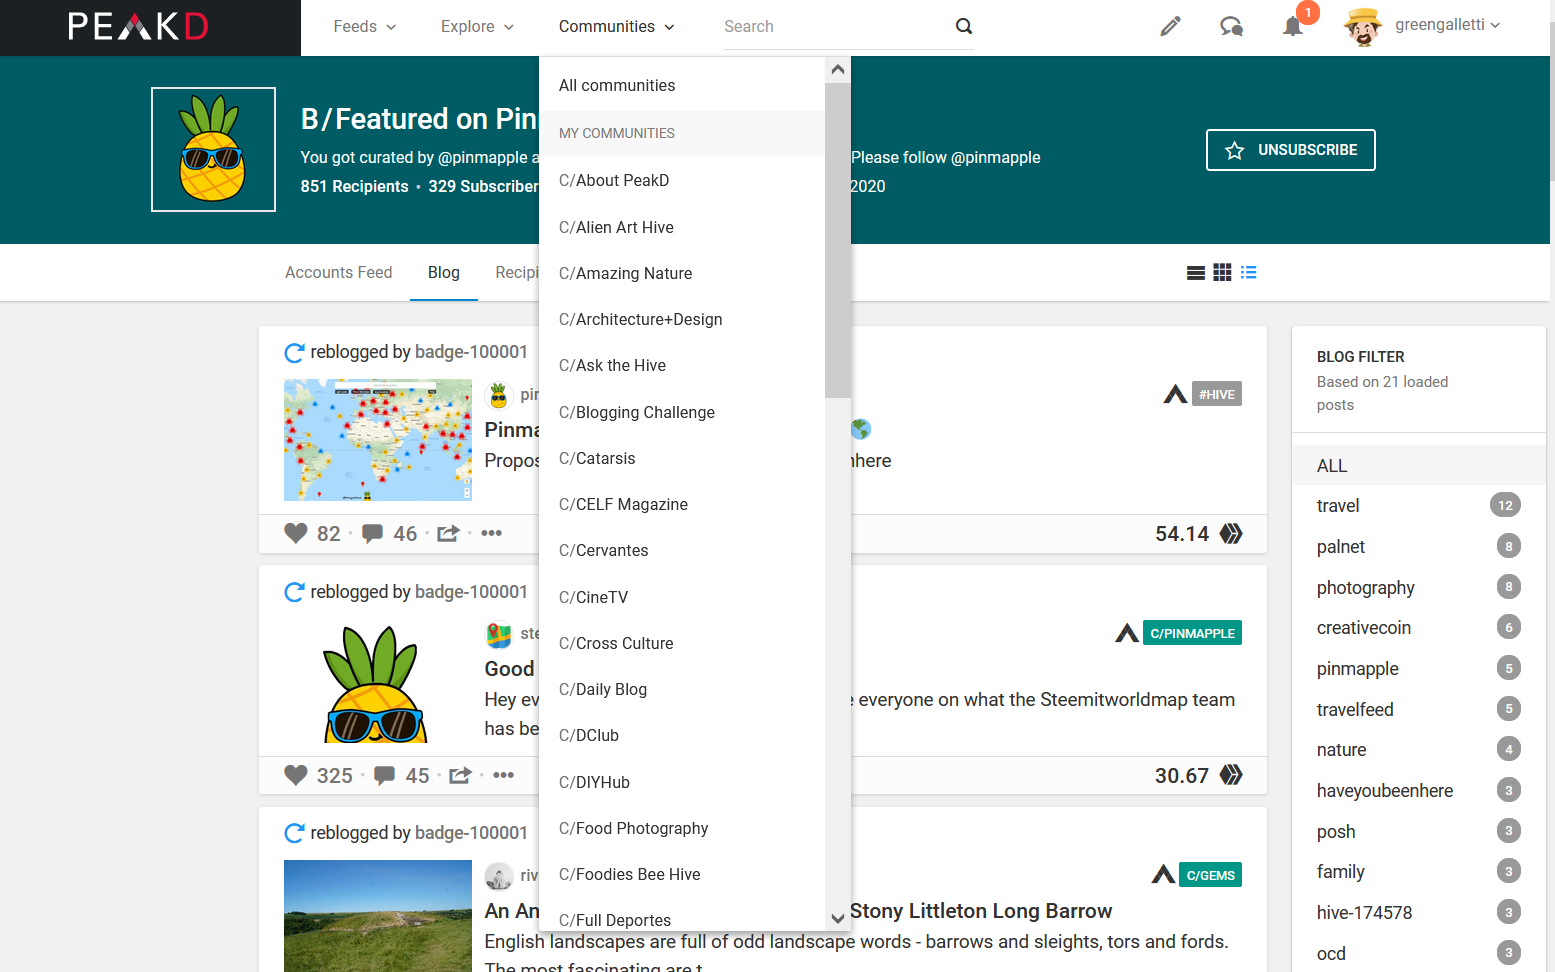
Task: Open comments on the post with 45 replies
Action: coord(384,775)
